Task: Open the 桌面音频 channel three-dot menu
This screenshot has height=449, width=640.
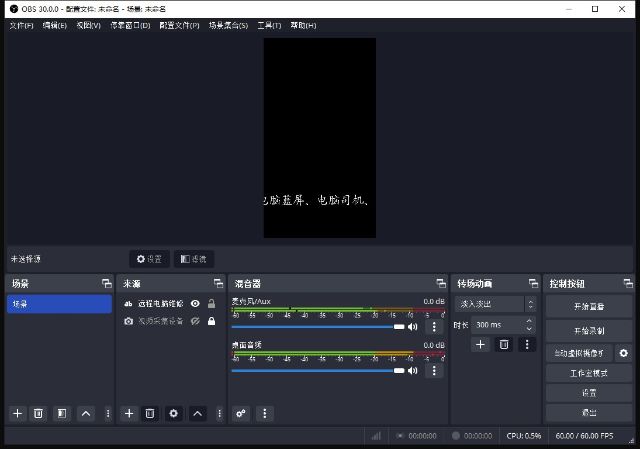Action: 434,370
